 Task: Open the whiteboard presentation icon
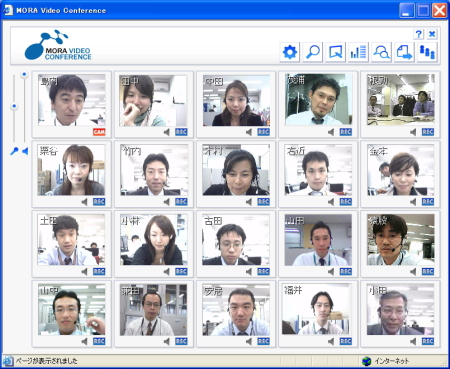pyautogui.click(x=335, y=52)
